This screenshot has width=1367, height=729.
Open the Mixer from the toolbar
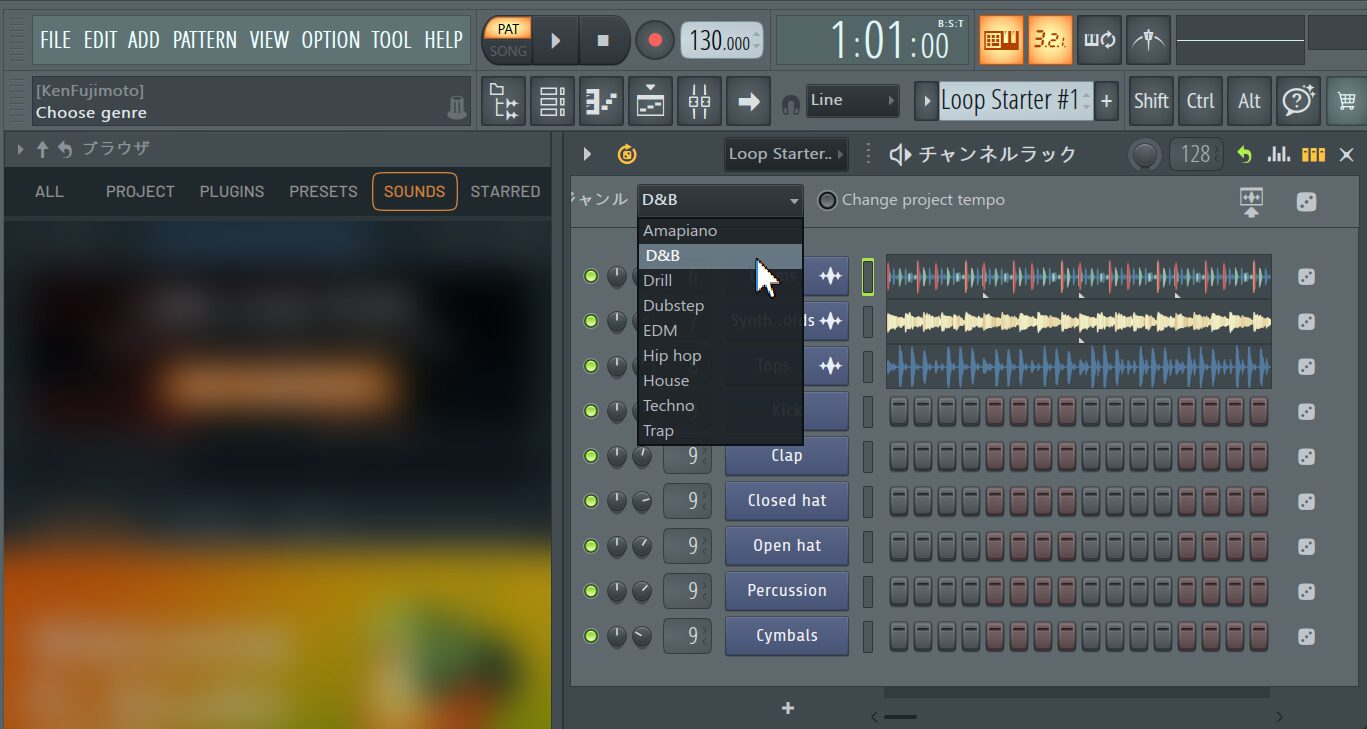[699, 101]
